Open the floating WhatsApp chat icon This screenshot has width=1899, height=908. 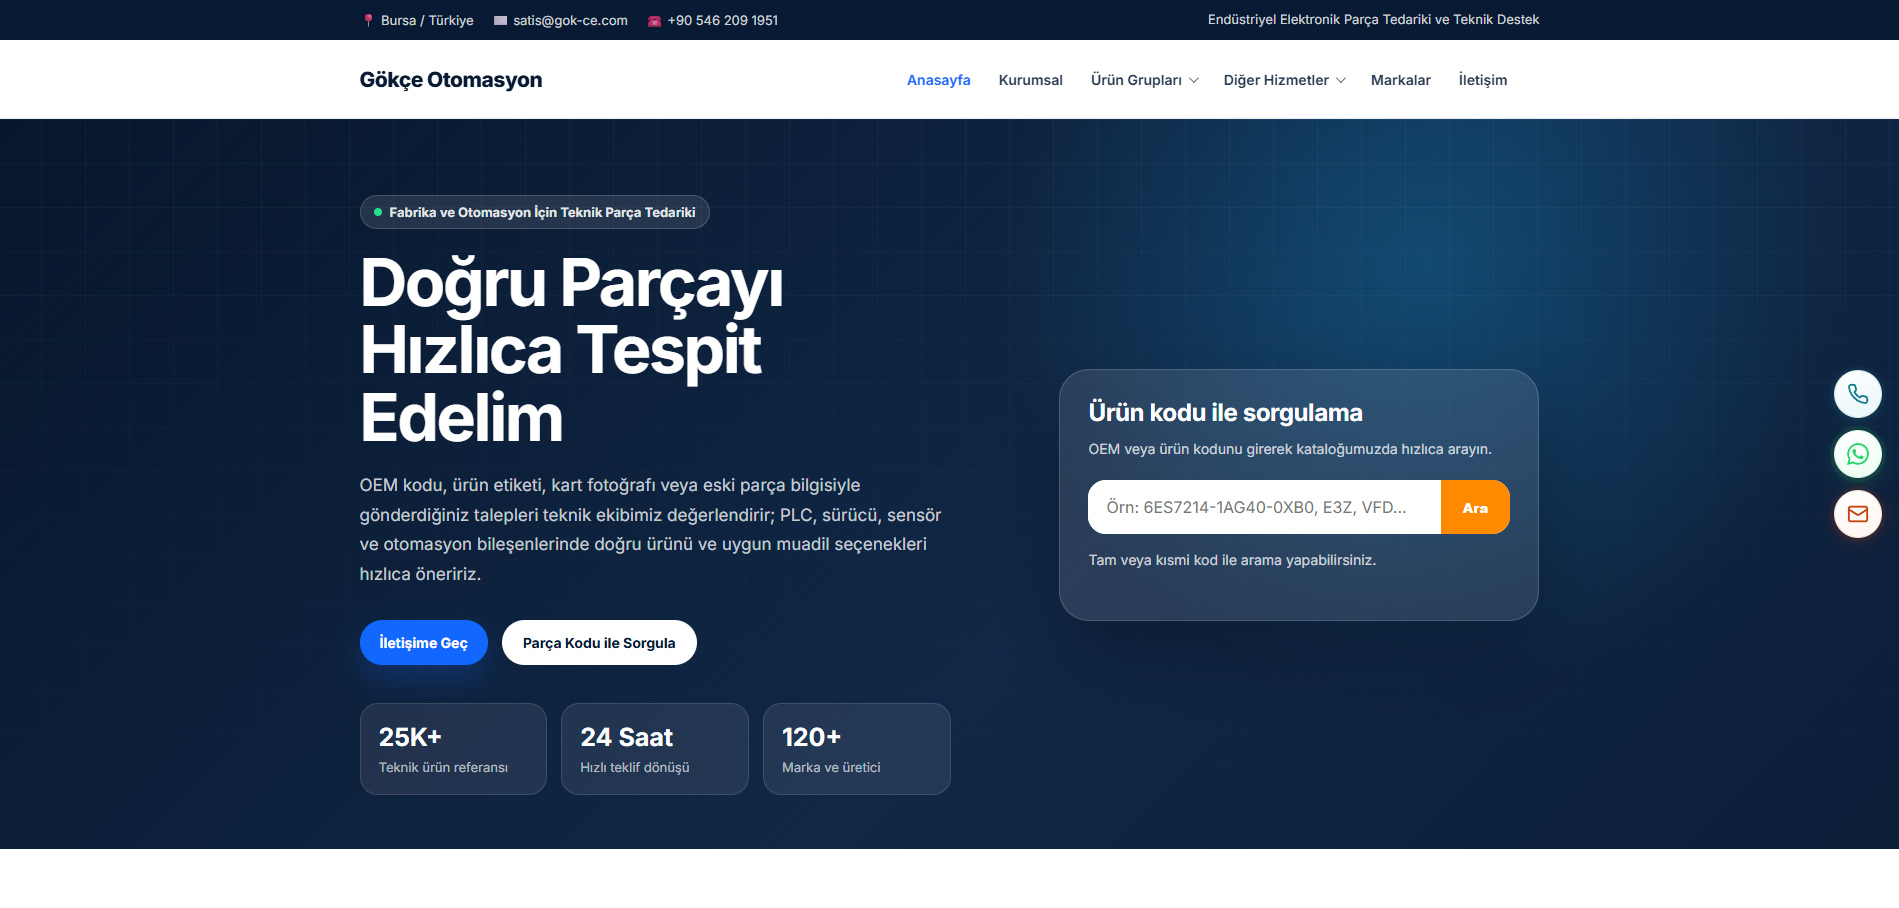click(1857, 454)
